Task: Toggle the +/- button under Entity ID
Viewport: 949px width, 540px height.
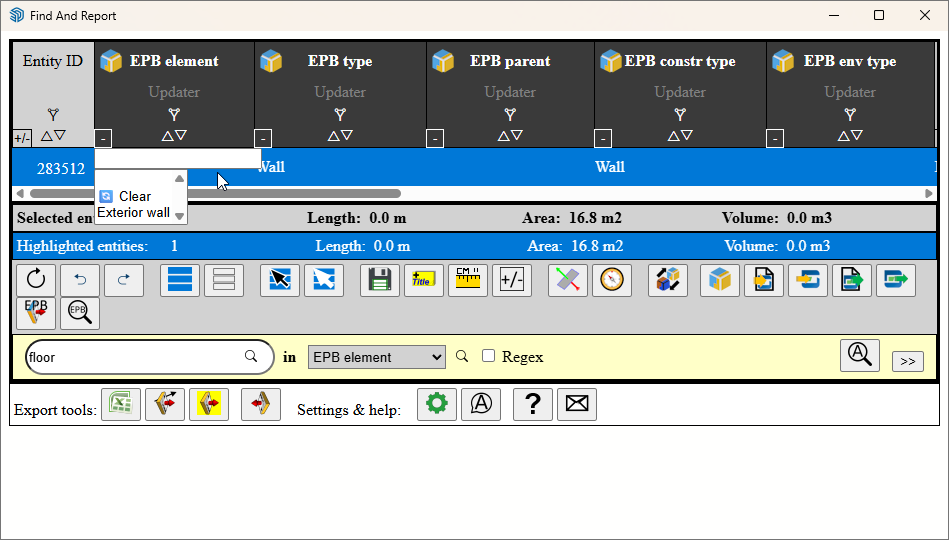Action: 22,138
